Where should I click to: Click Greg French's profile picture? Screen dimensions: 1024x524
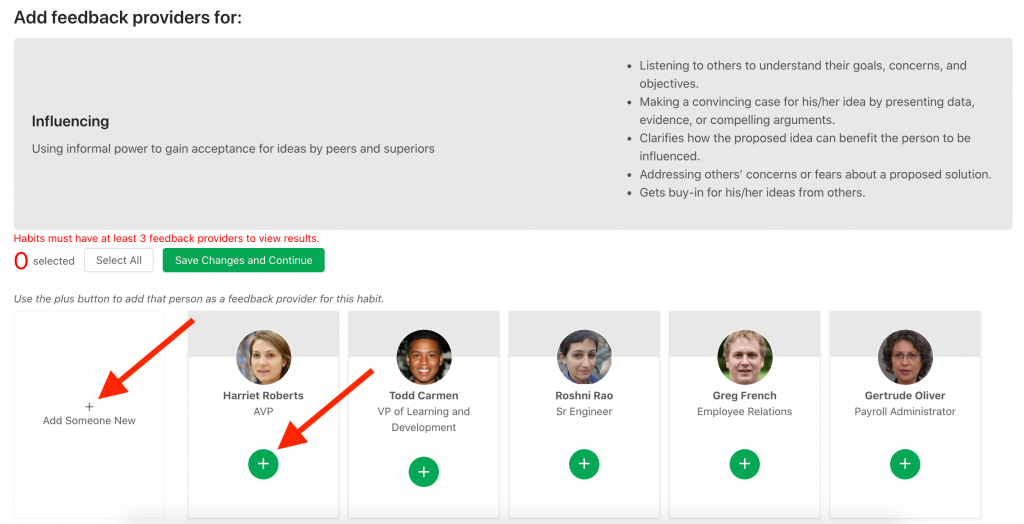[745, 357]
